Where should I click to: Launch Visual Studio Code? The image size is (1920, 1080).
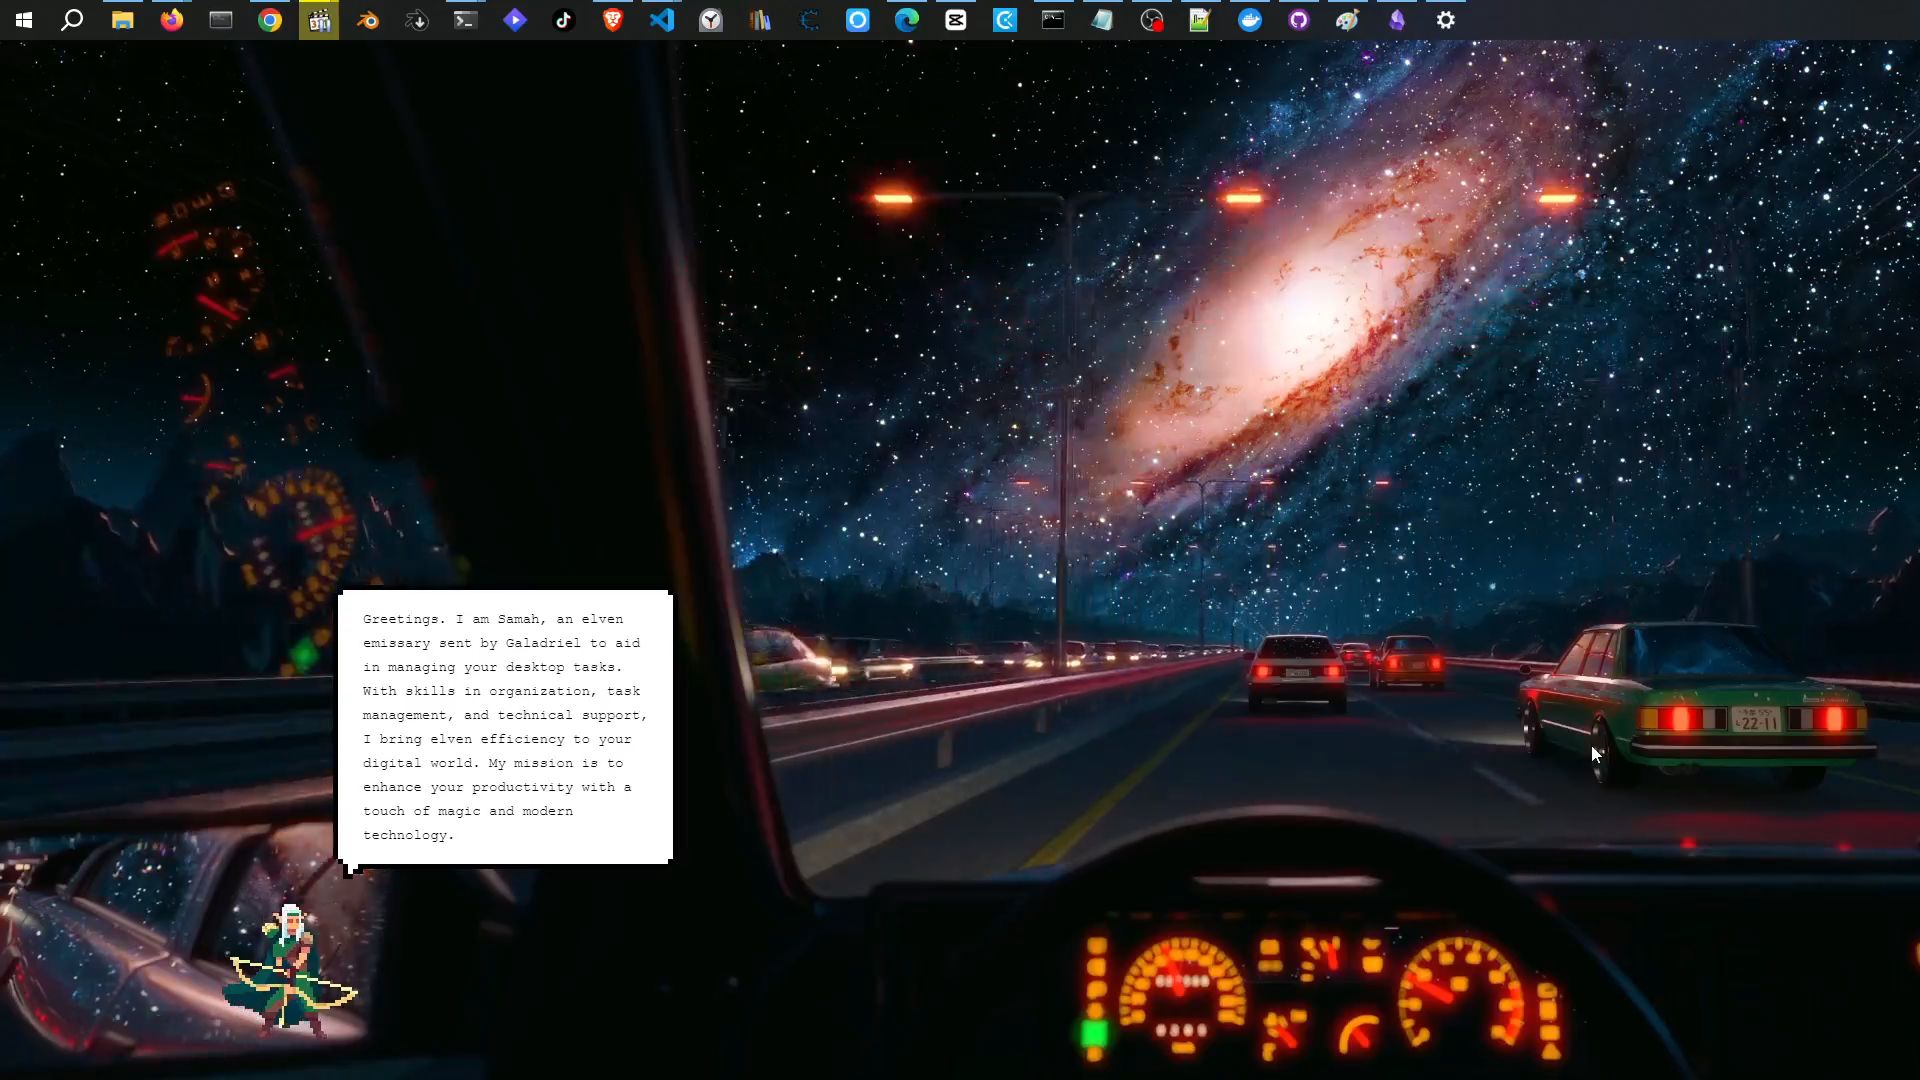click(662, 20)
